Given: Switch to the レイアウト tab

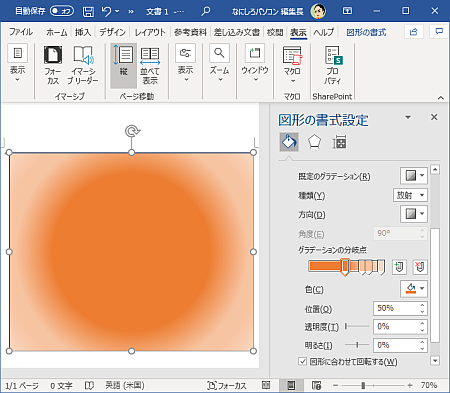Looking at the screenshot, I should (x=150, y=32).
